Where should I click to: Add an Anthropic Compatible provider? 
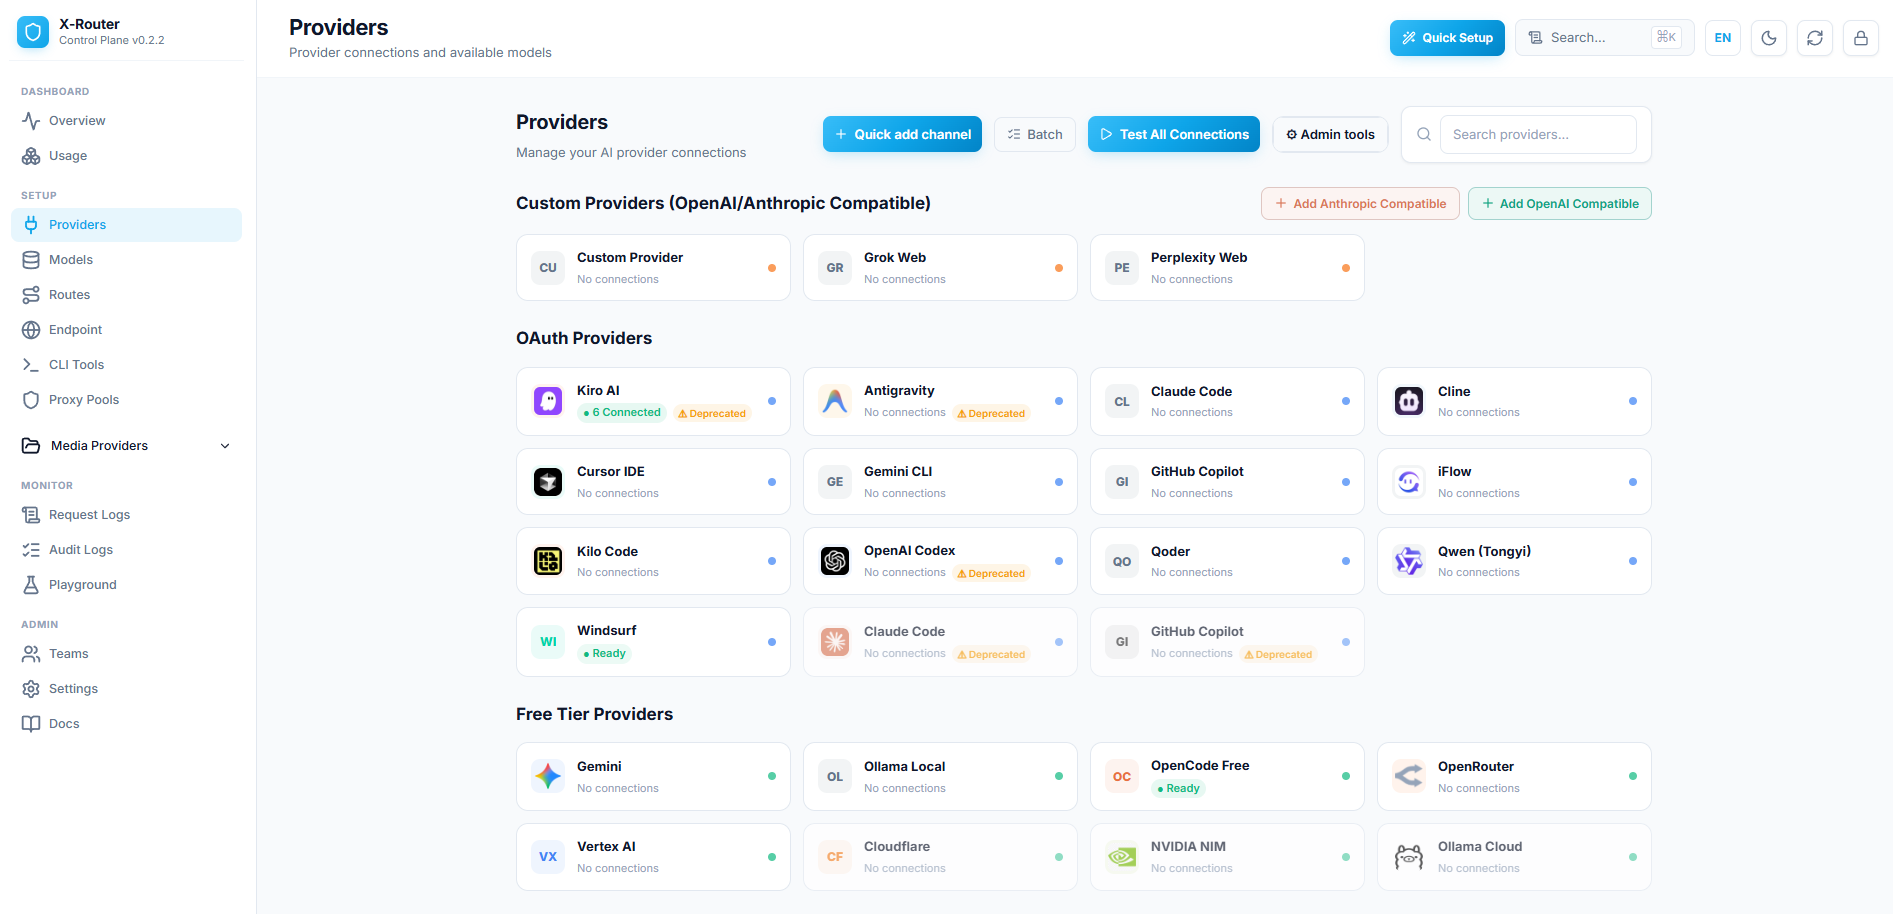tap(1360, 204)
